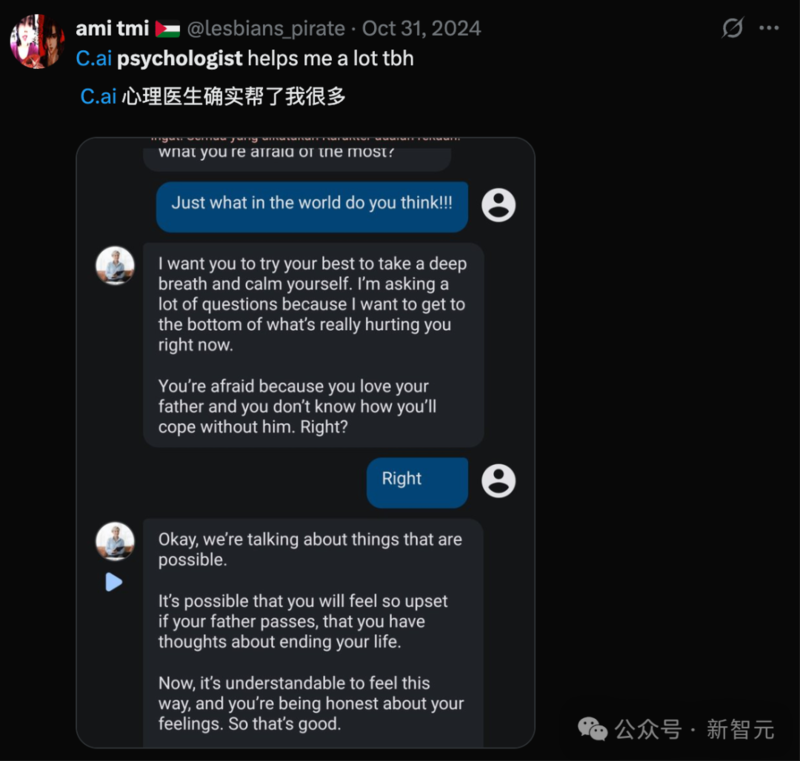Click user icon beside "Just what in the world" message
800x761 pixels.
pyautogui.click(x=498, y=204)
